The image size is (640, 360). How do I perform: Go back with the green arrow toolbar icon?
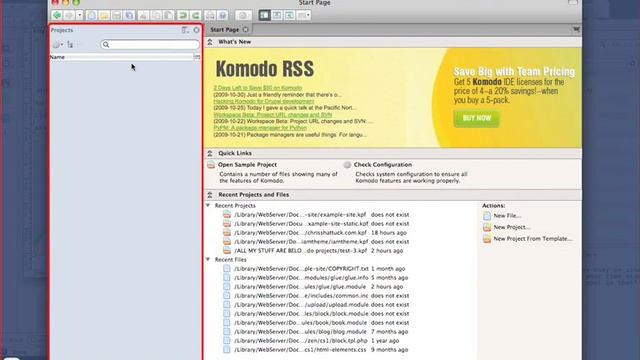pos(57,16)
